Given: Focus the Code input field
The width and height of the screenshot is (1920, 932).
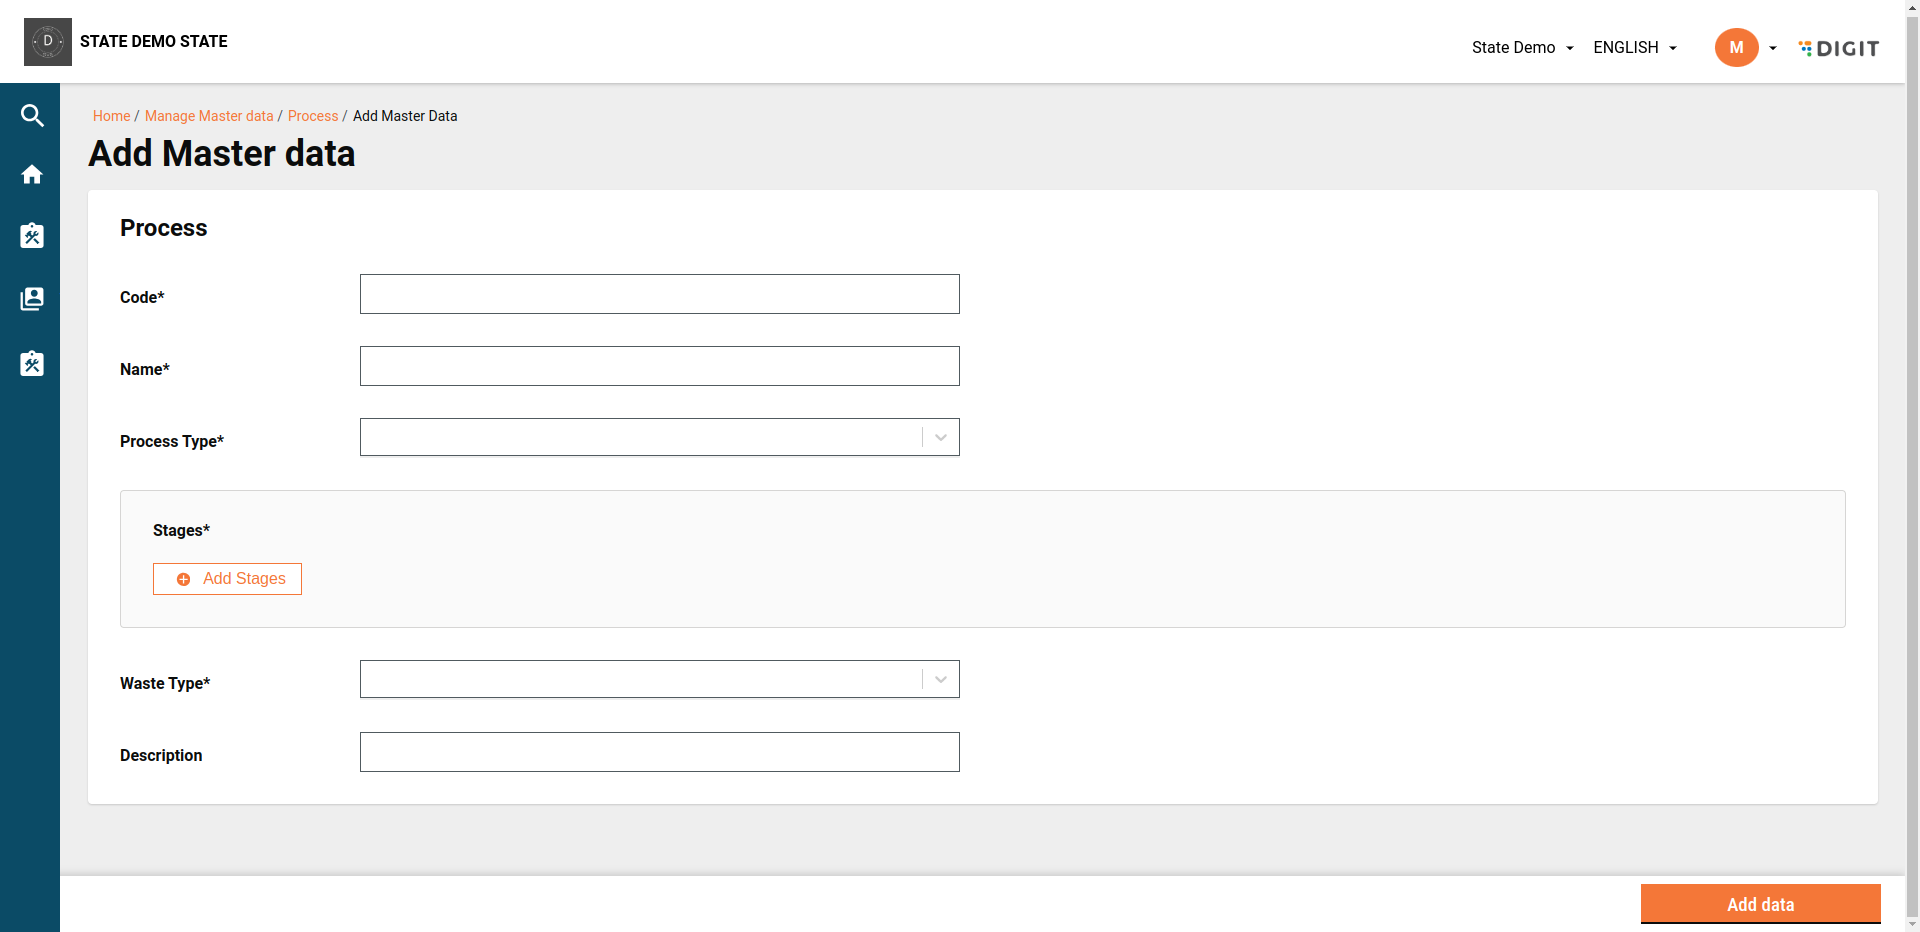Looking at the screenshot, I should pos(659,294).
